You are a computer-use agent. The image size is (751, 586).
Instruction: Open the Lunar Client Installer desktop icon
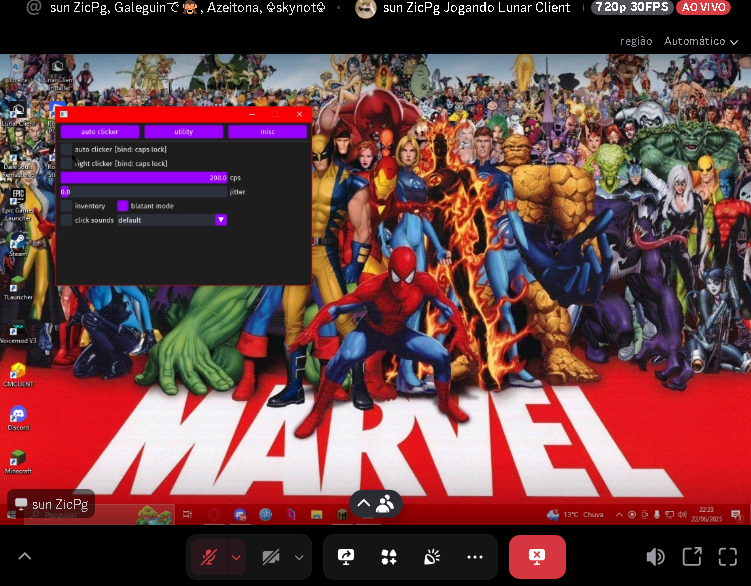(x=58, y=74)
